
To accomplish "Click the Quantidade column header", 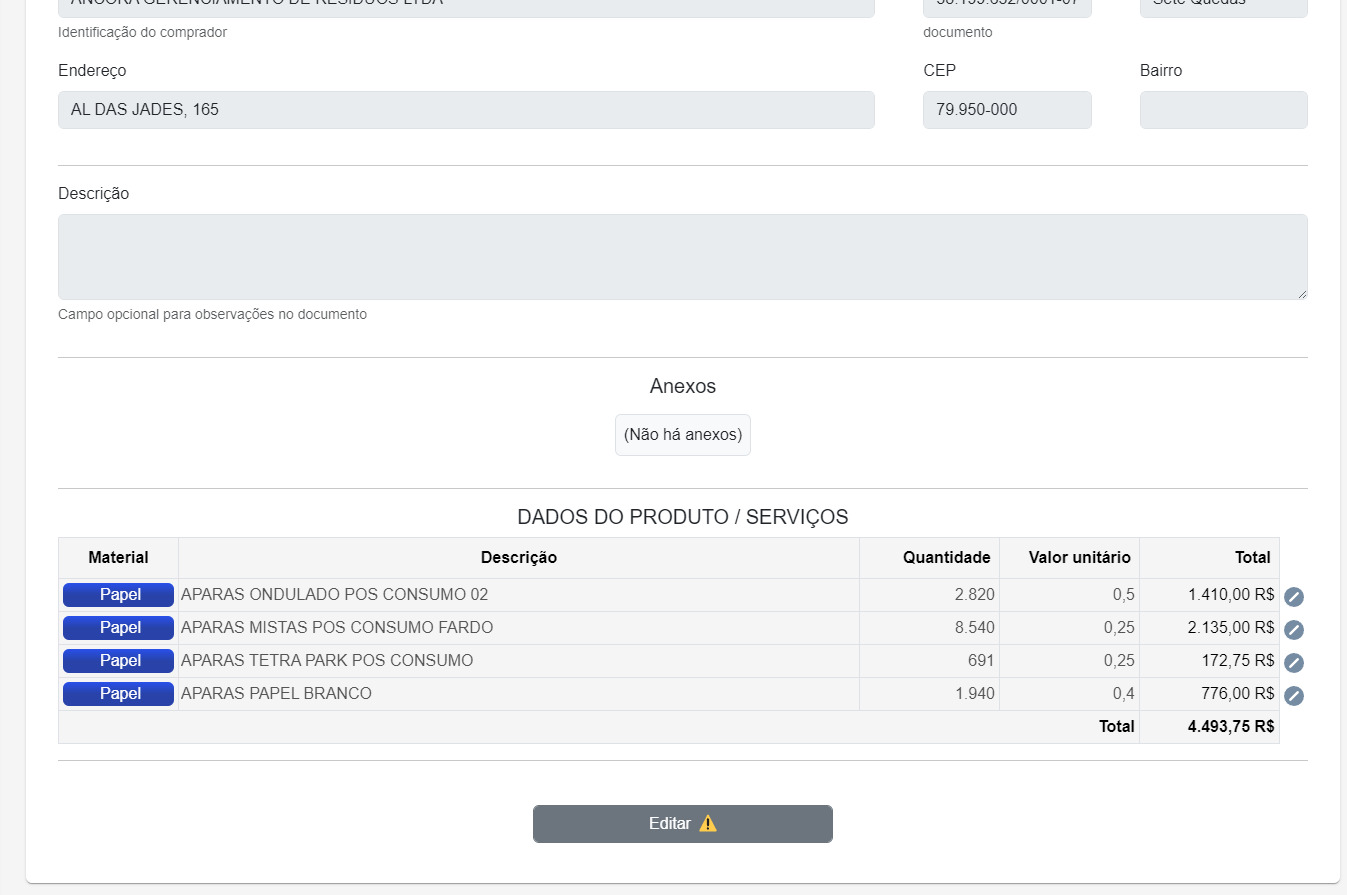I will tap(946, 557).
